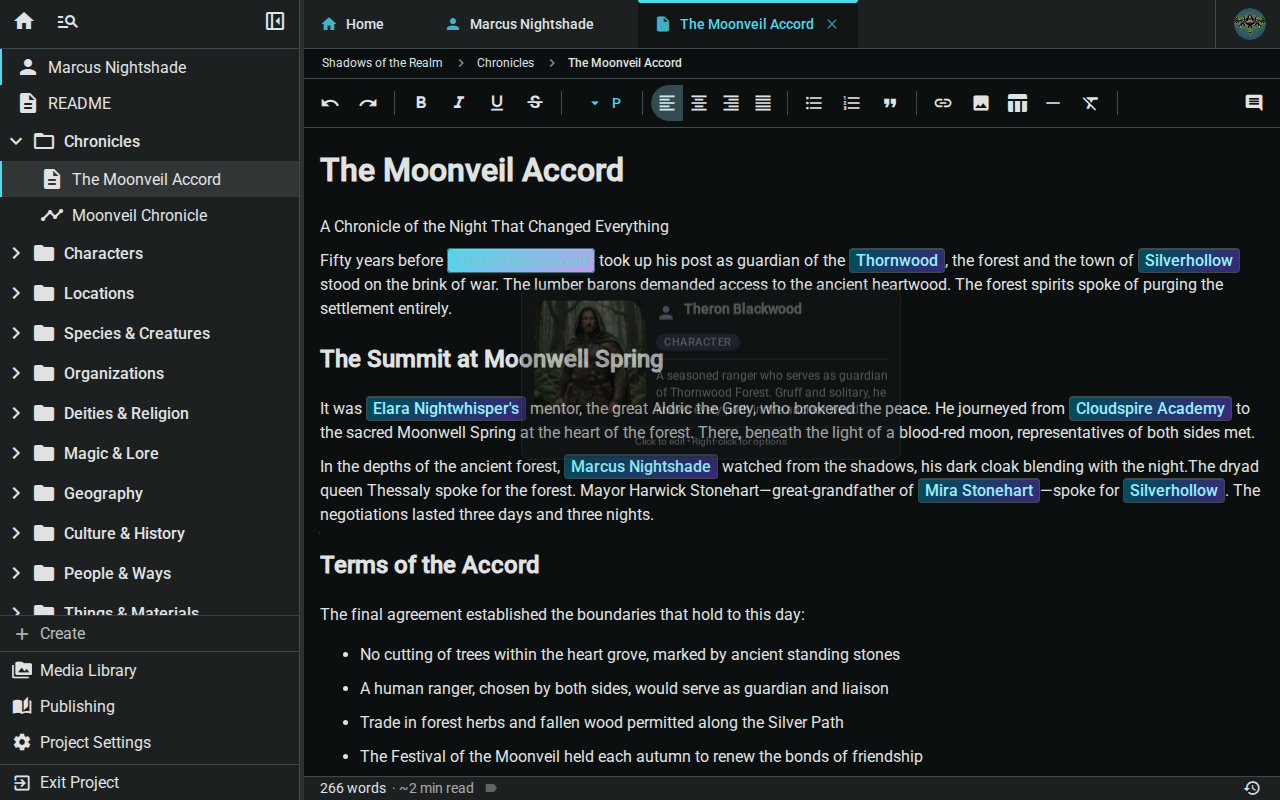Open the Moonveil Chronicle timeline
This screenshot has height=800, width=1280.
150,215
